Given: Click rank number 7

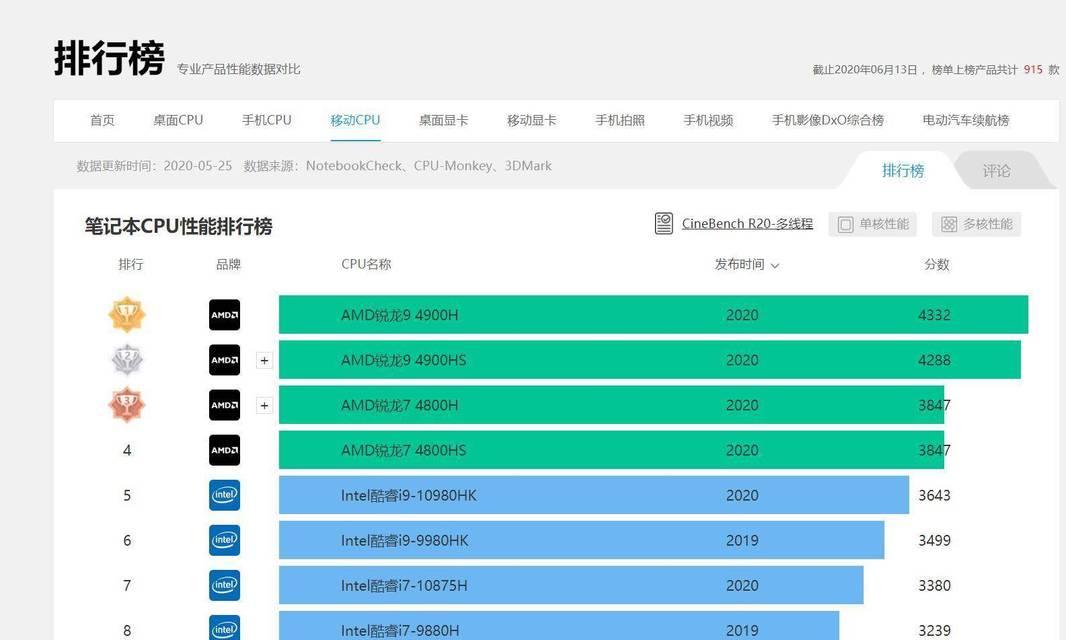Looking at the screenshot, I should [x=127, y=585].
